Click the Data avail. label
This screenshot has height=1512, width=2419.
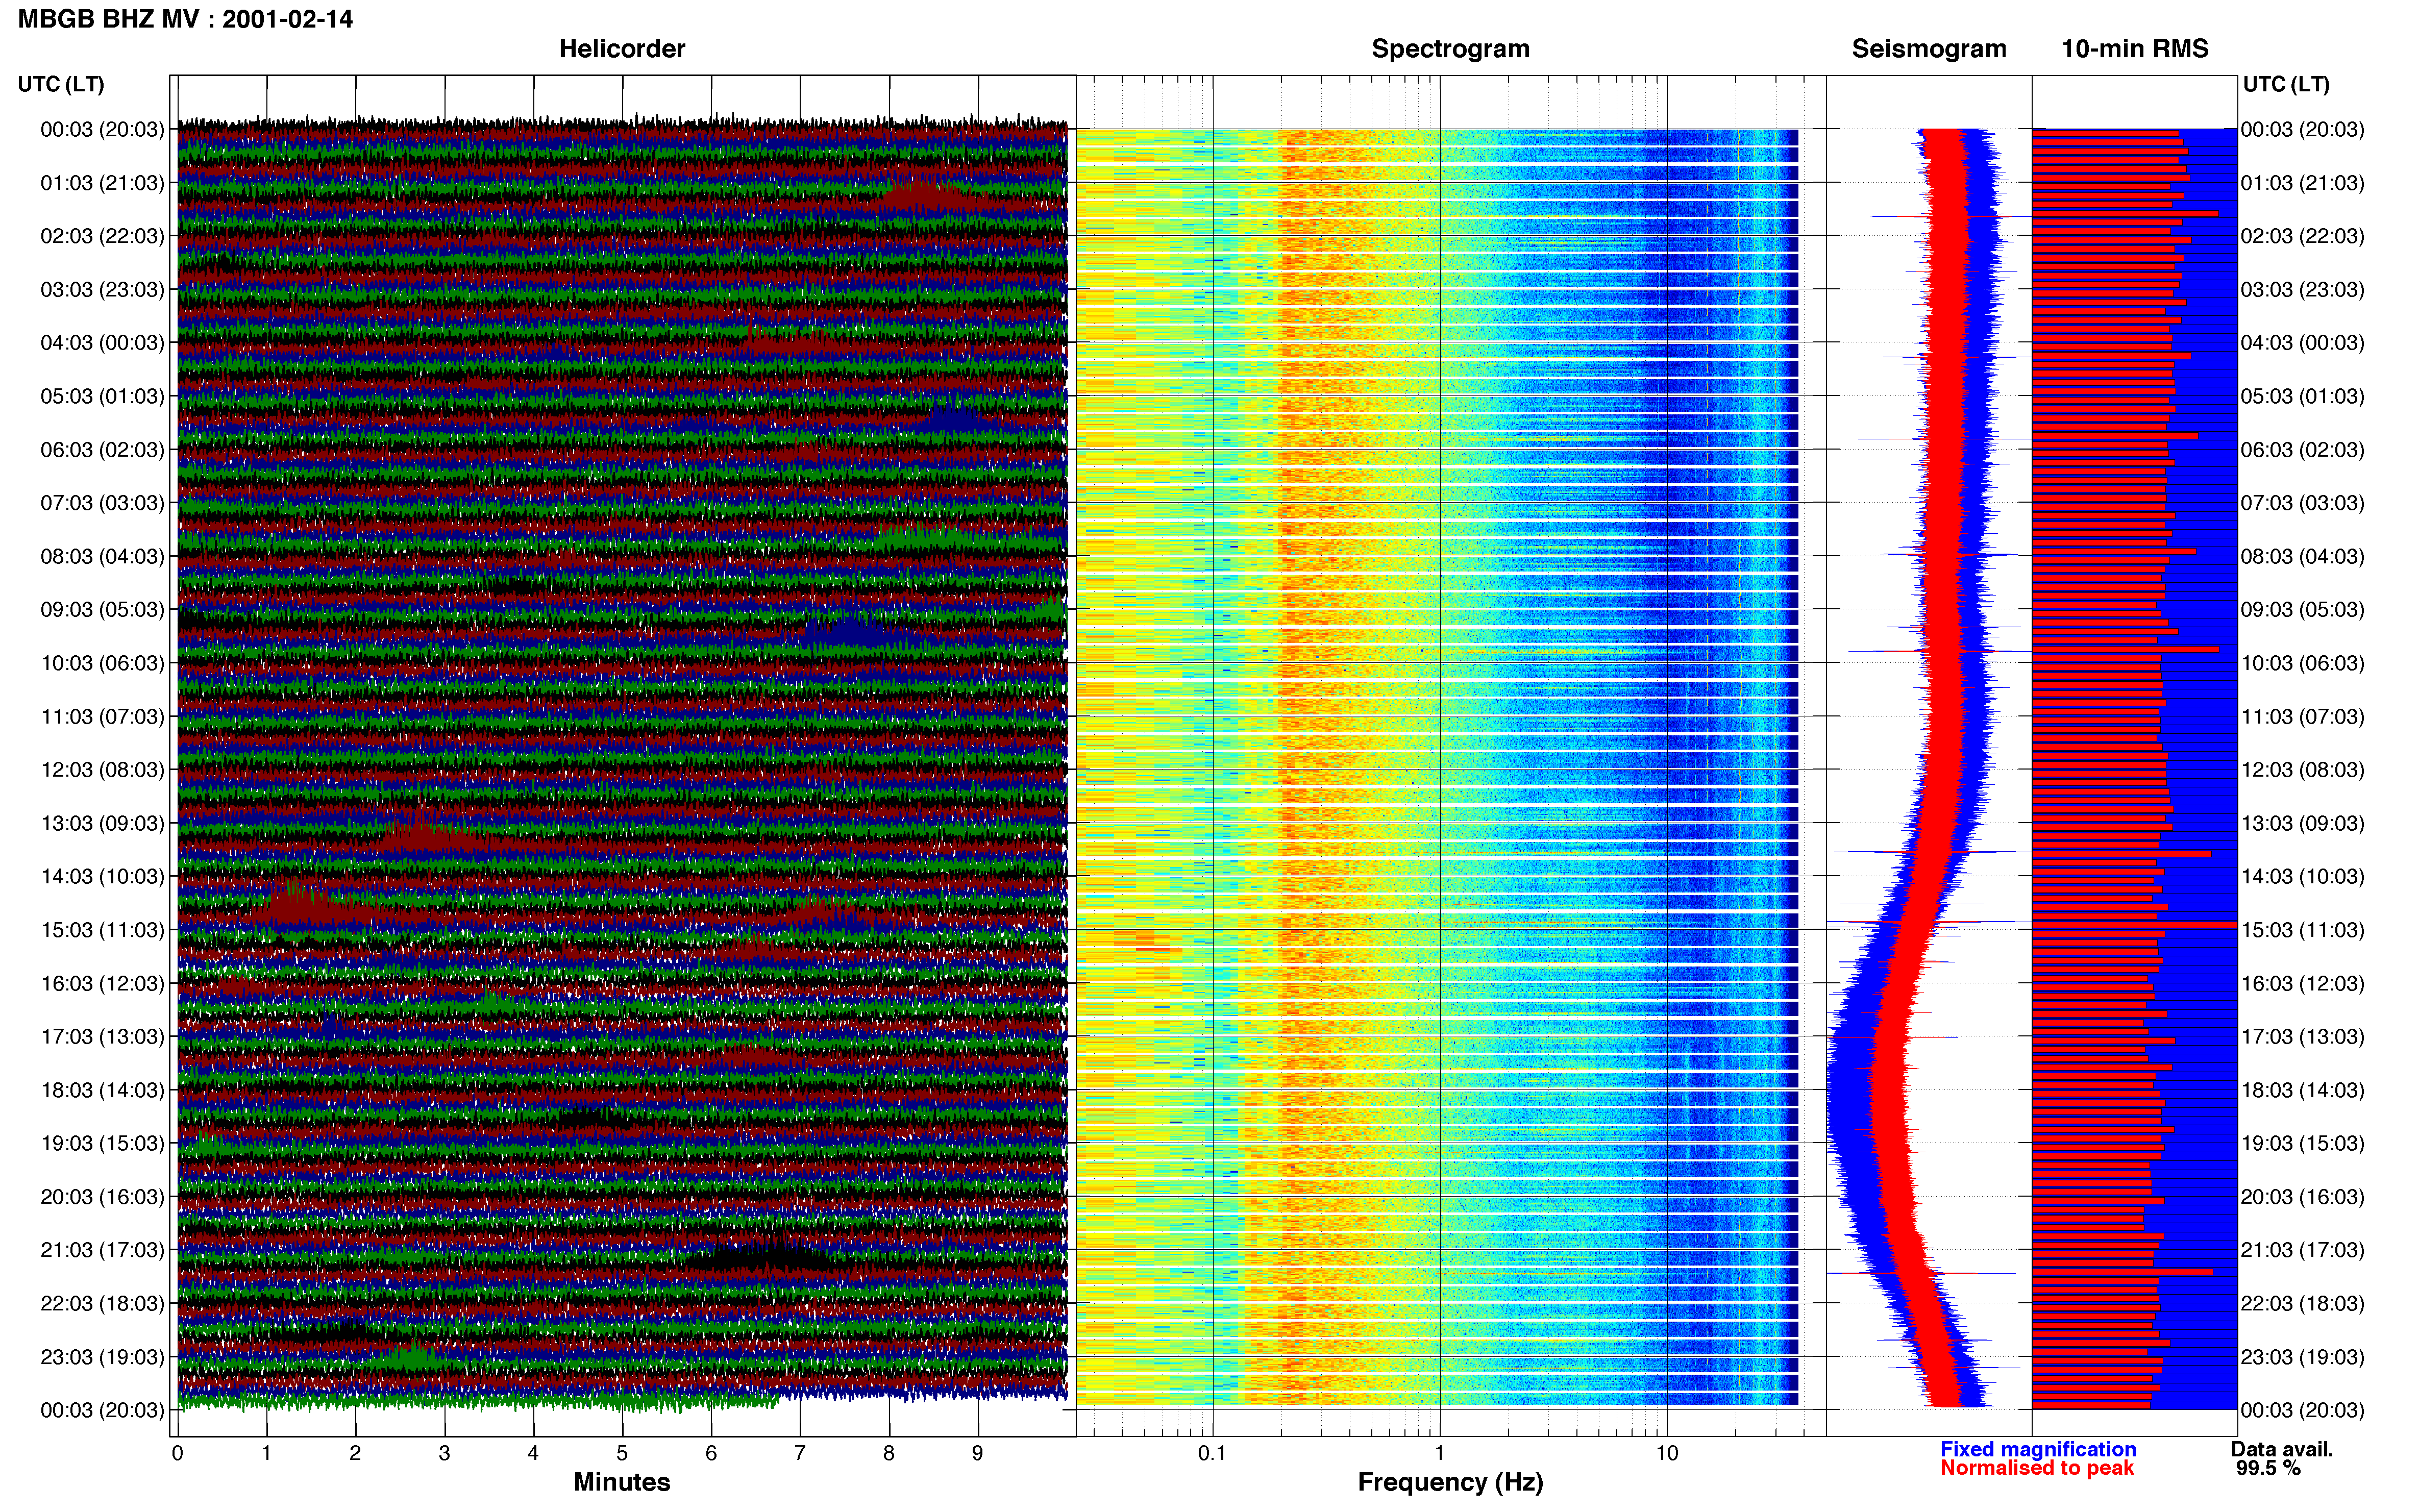point(2282,1449)
